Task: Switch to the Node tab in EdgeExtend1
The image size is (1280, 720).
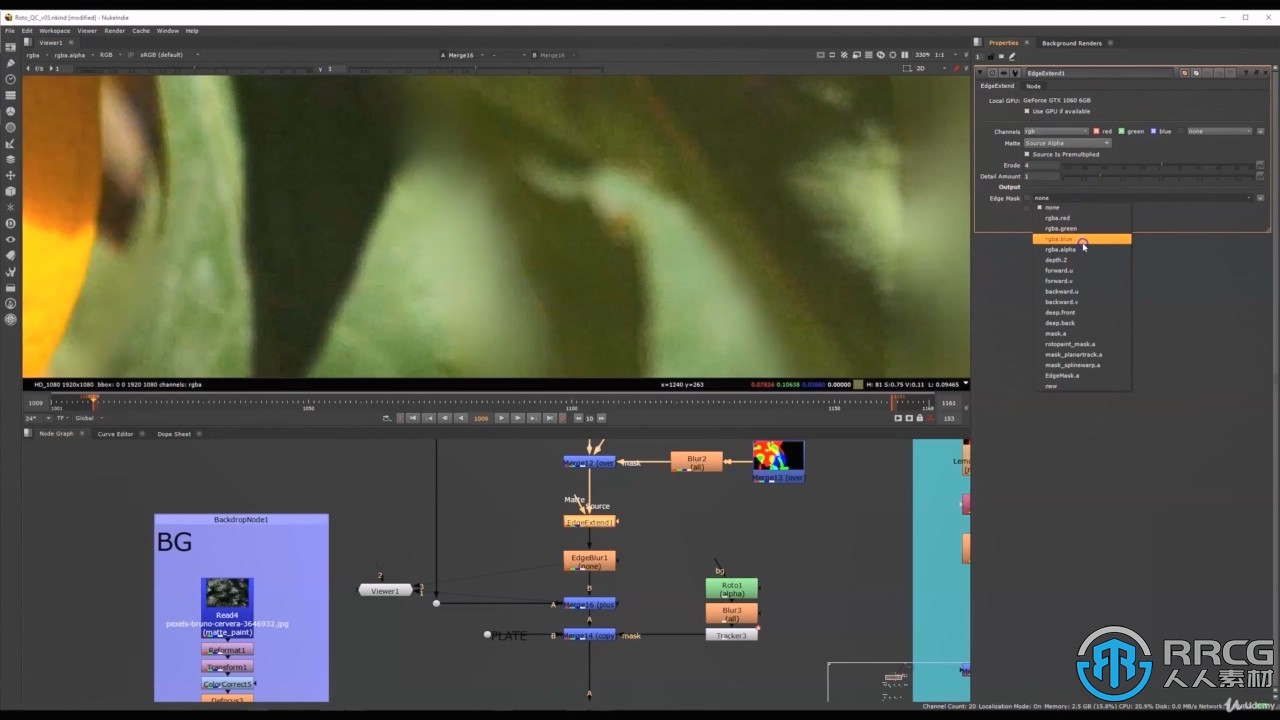Action: tap(1034, 86)
